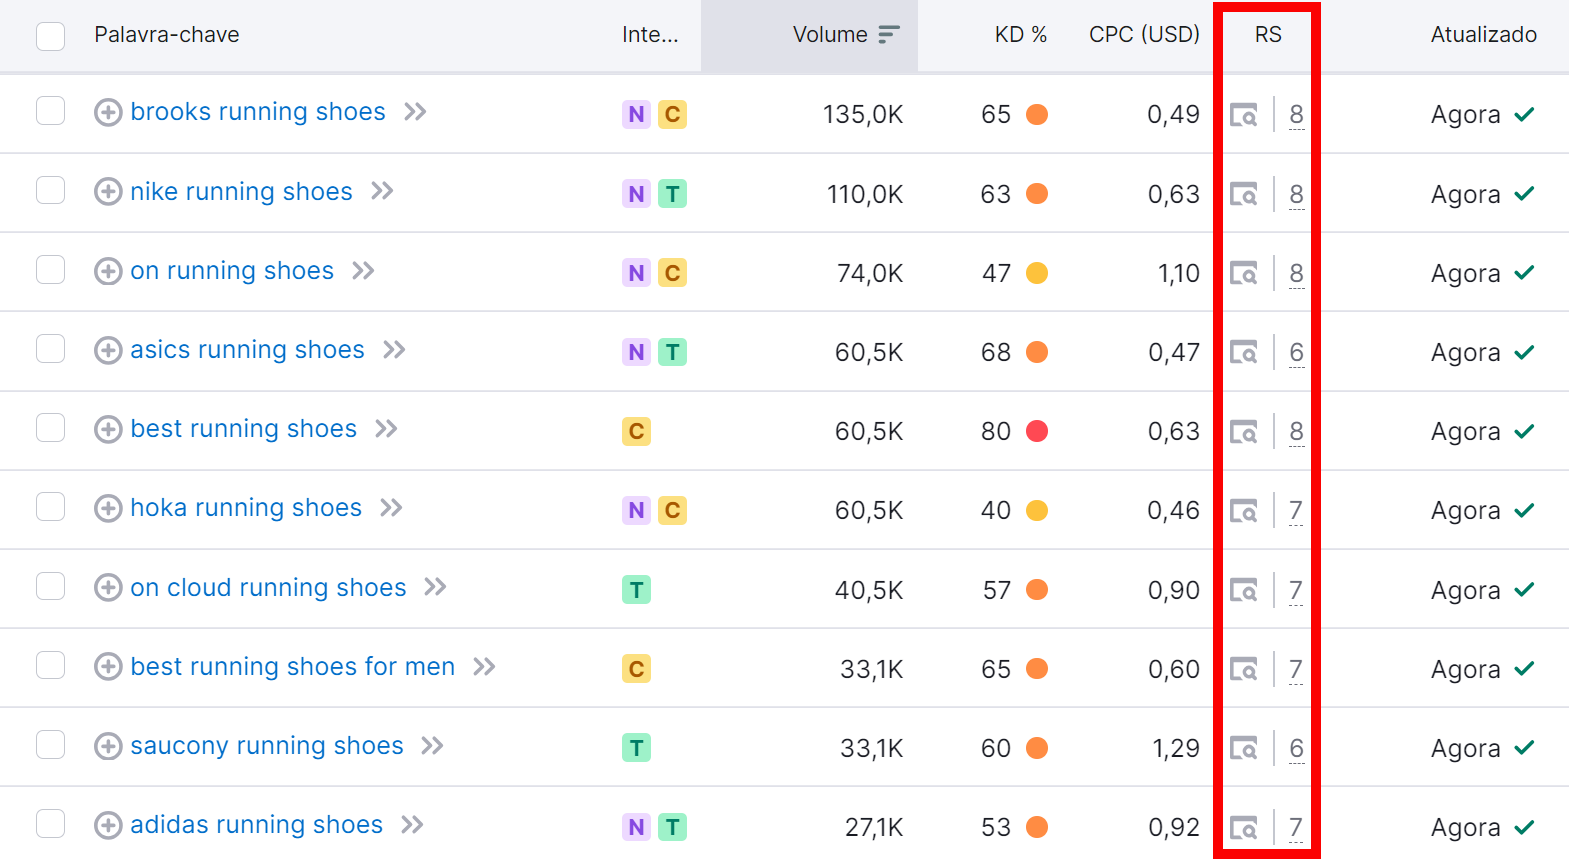1570x860 pixels.
Task: Click results count 8 for brooks running shoes
Action: 1296,115
